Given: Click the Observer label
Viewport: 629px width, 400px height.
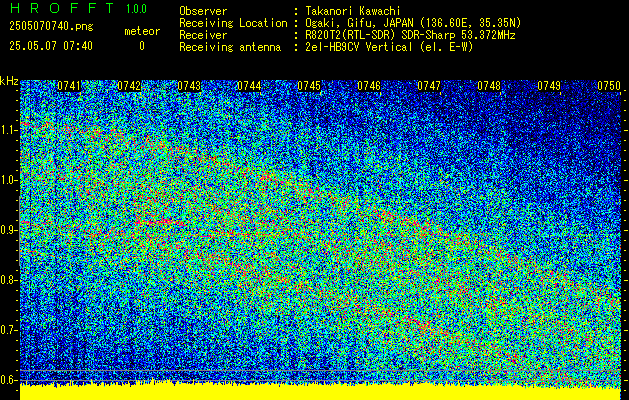Looking at the screenshot, I should (x=203, y=11).
